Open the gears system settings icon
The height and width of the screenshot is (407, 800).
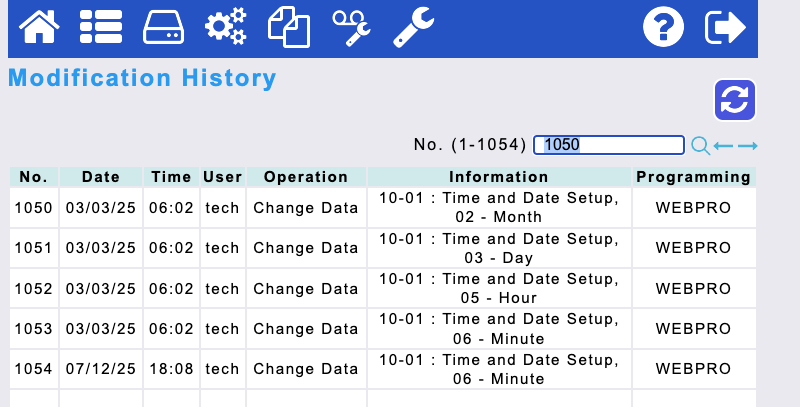click(225, 27)
